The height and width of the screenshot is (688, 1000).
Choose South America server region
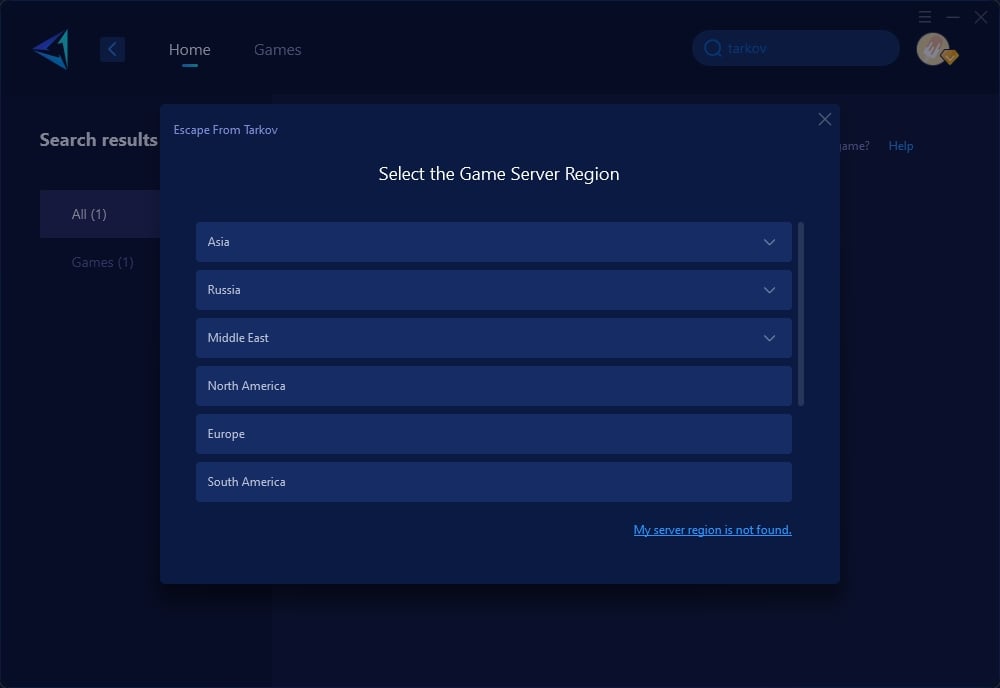[494, 482]
